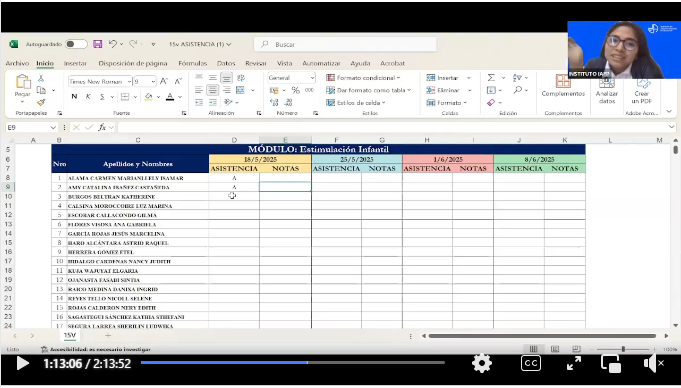The height and width of the screenshot is (388, 681).
Task: Enter fullscreen video mode
Action: (x=574, y=363)
